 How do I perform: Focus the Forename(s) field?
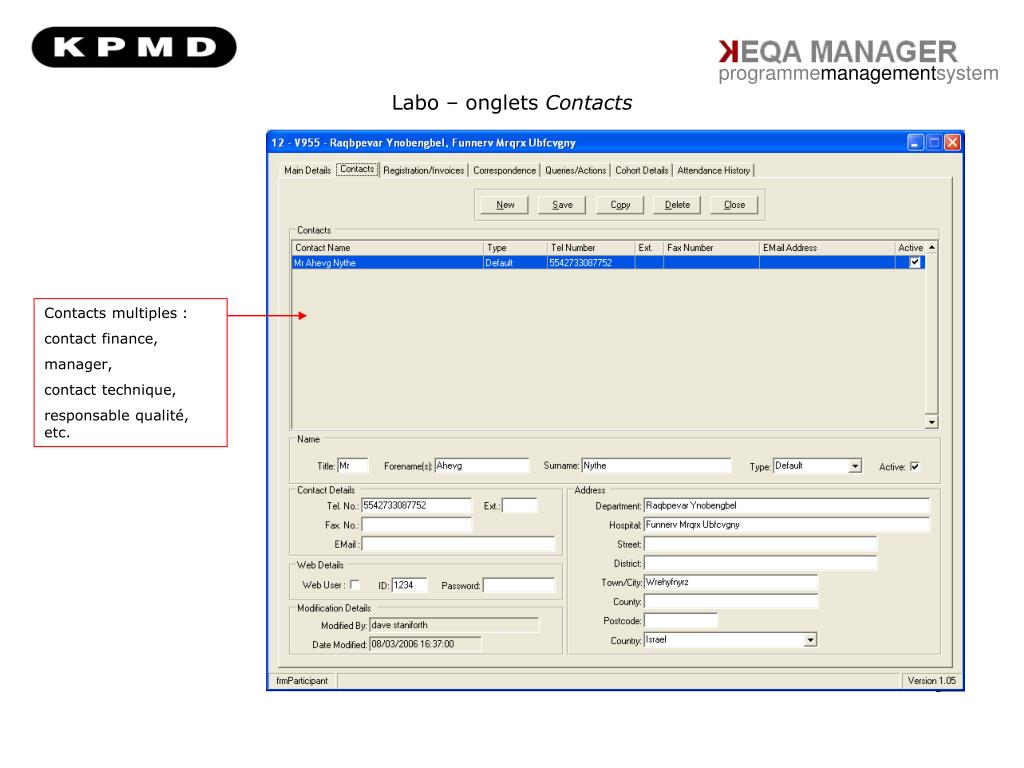tap(482, 466)
